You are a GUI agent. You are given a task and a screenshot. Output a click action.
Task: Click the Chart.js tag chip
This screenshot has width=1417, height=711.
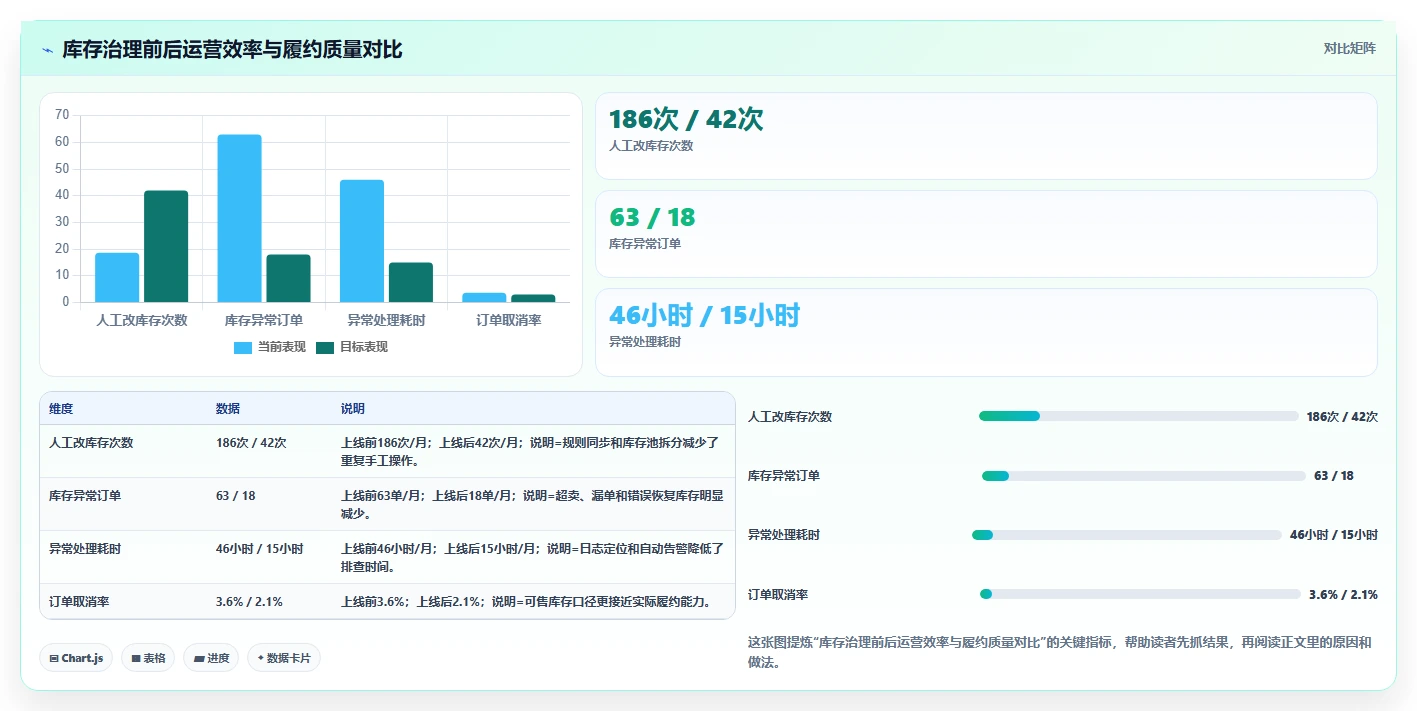[x=76, y=658]
